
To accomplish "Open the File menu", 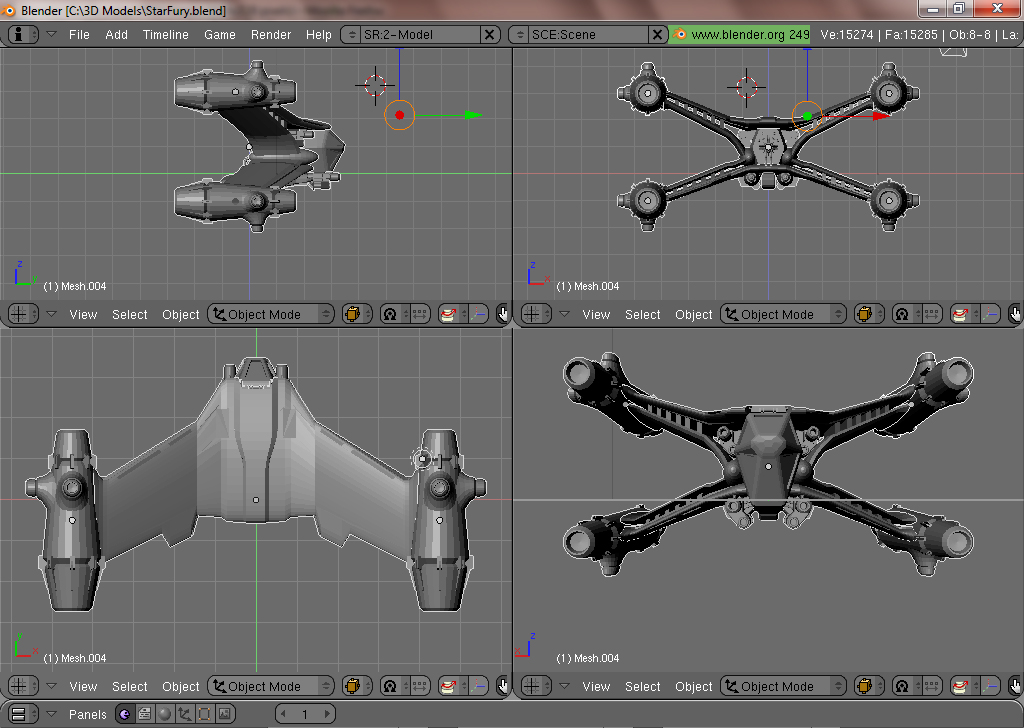I will point(79,34).
